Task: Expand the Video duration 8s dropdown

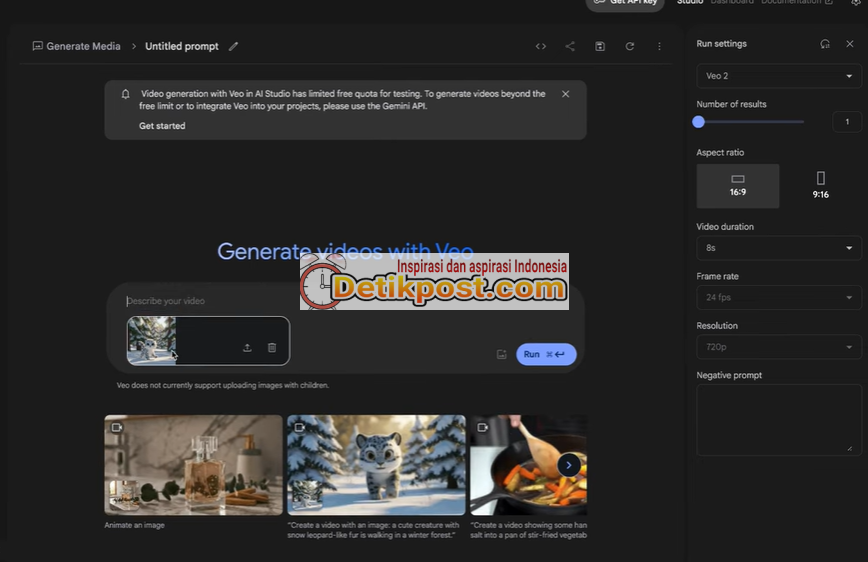Action: 778,248
